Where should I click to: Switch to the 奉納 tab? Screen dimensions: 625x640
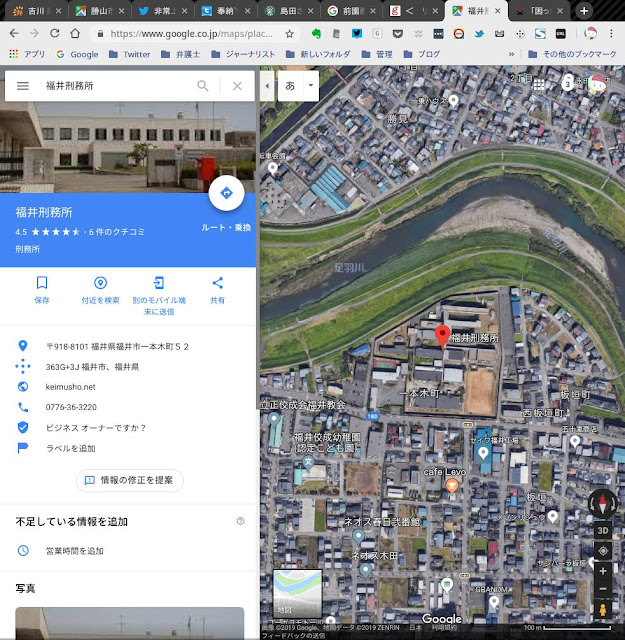click(x=225, y=11)
